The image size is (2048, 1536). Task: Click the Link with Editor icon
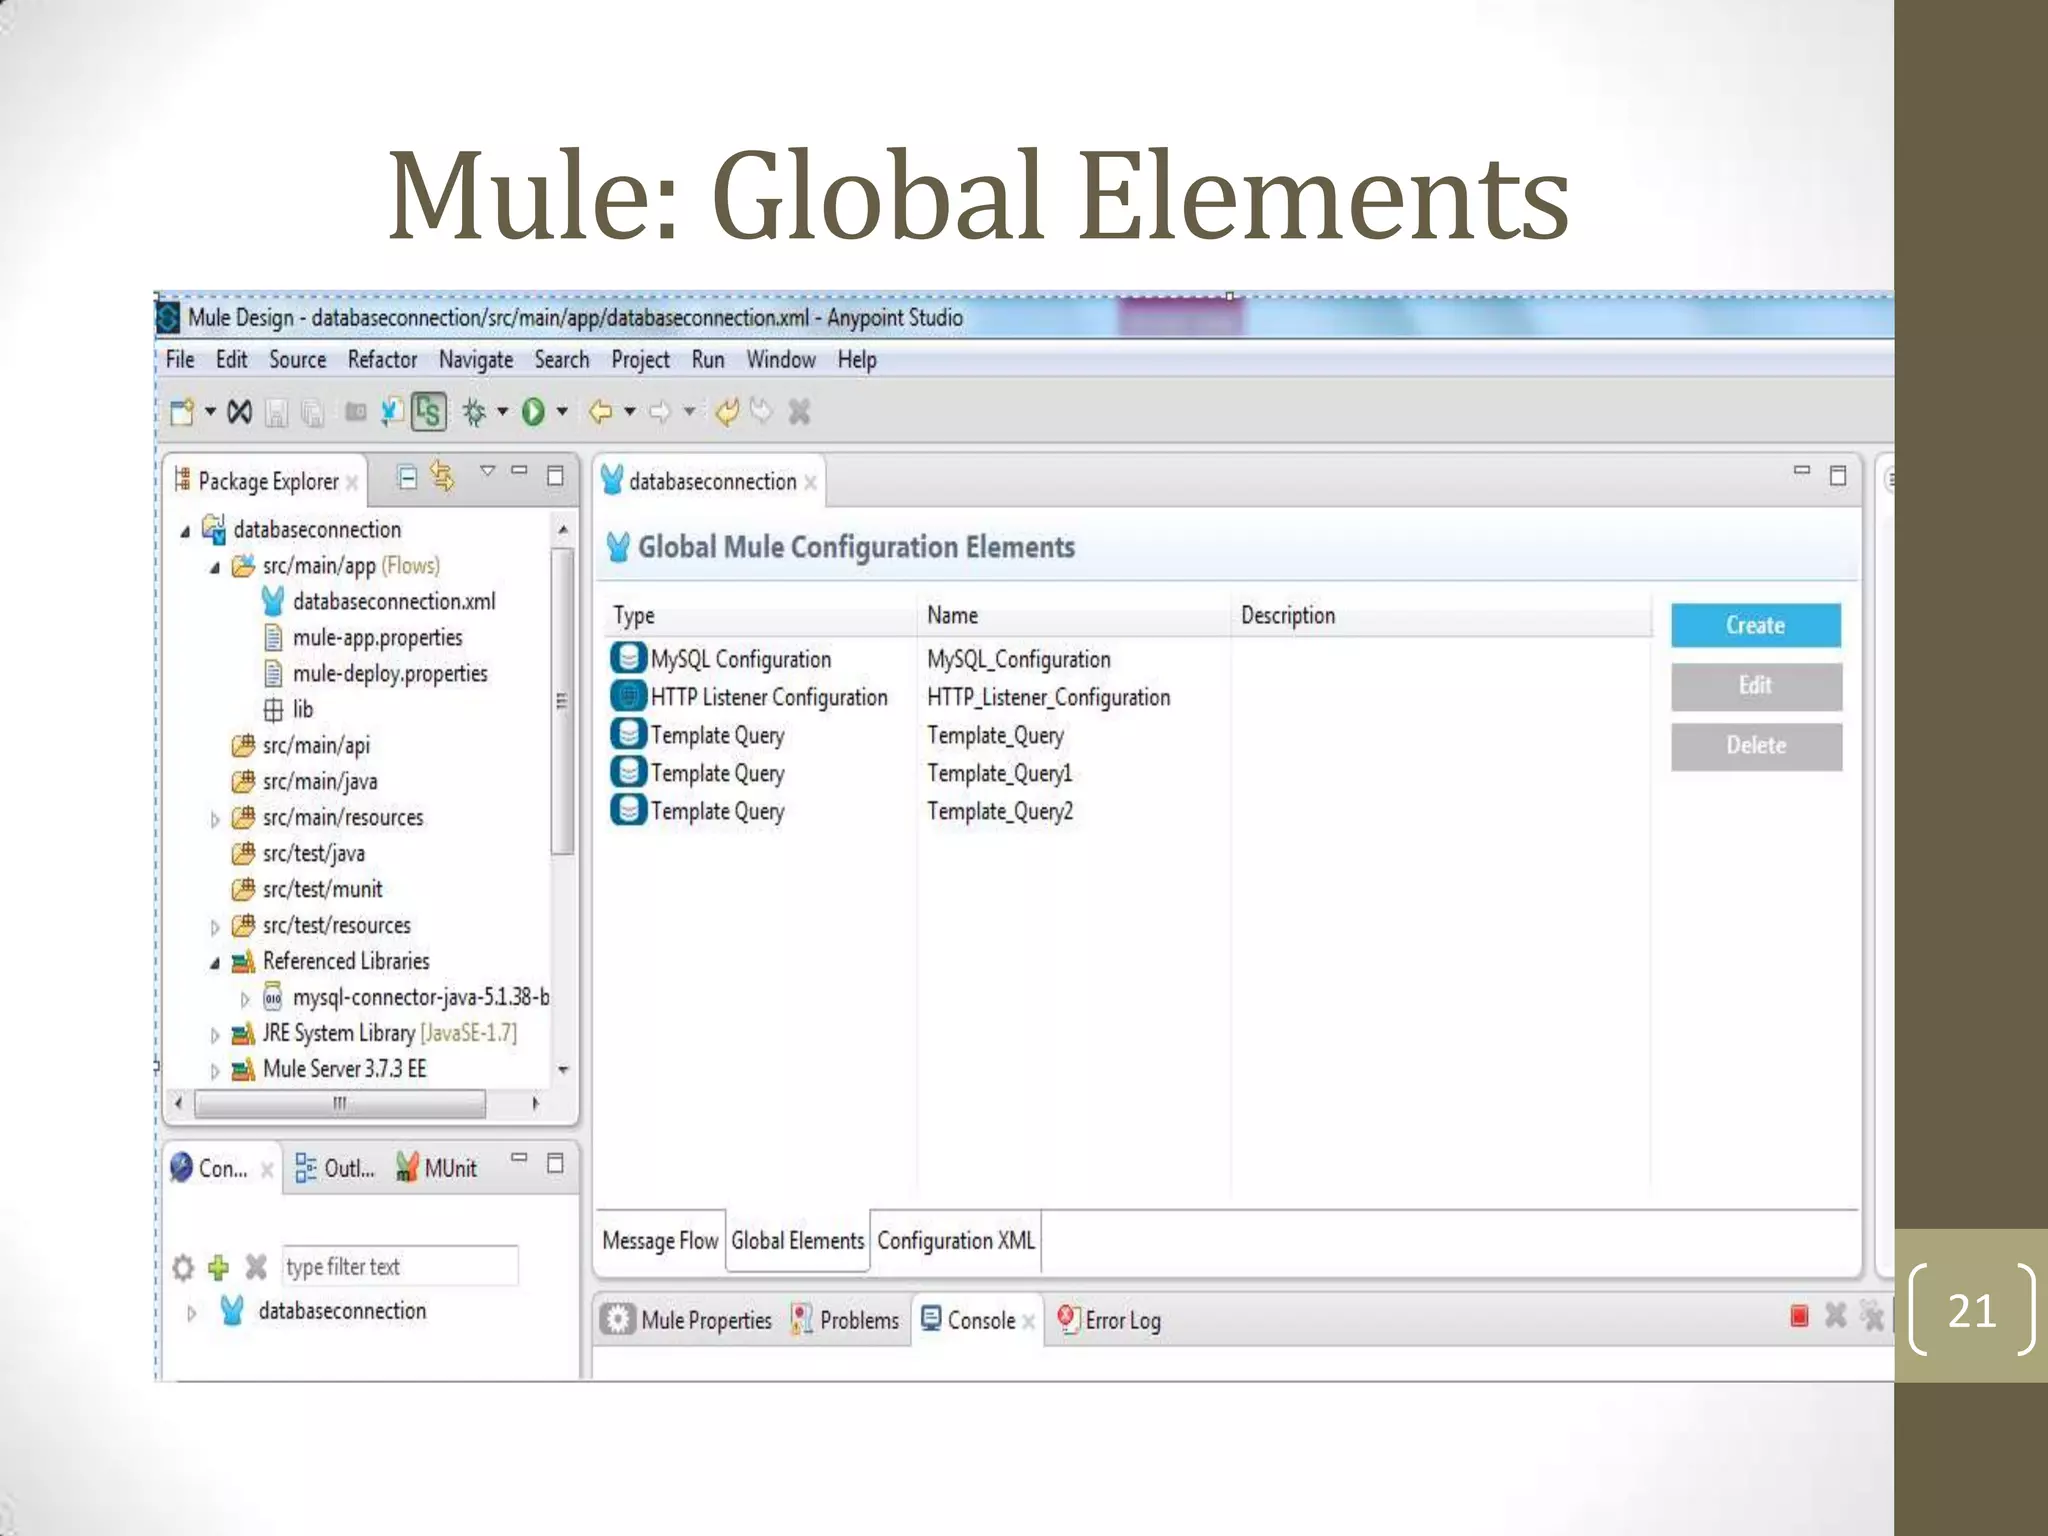coord(442,477)
